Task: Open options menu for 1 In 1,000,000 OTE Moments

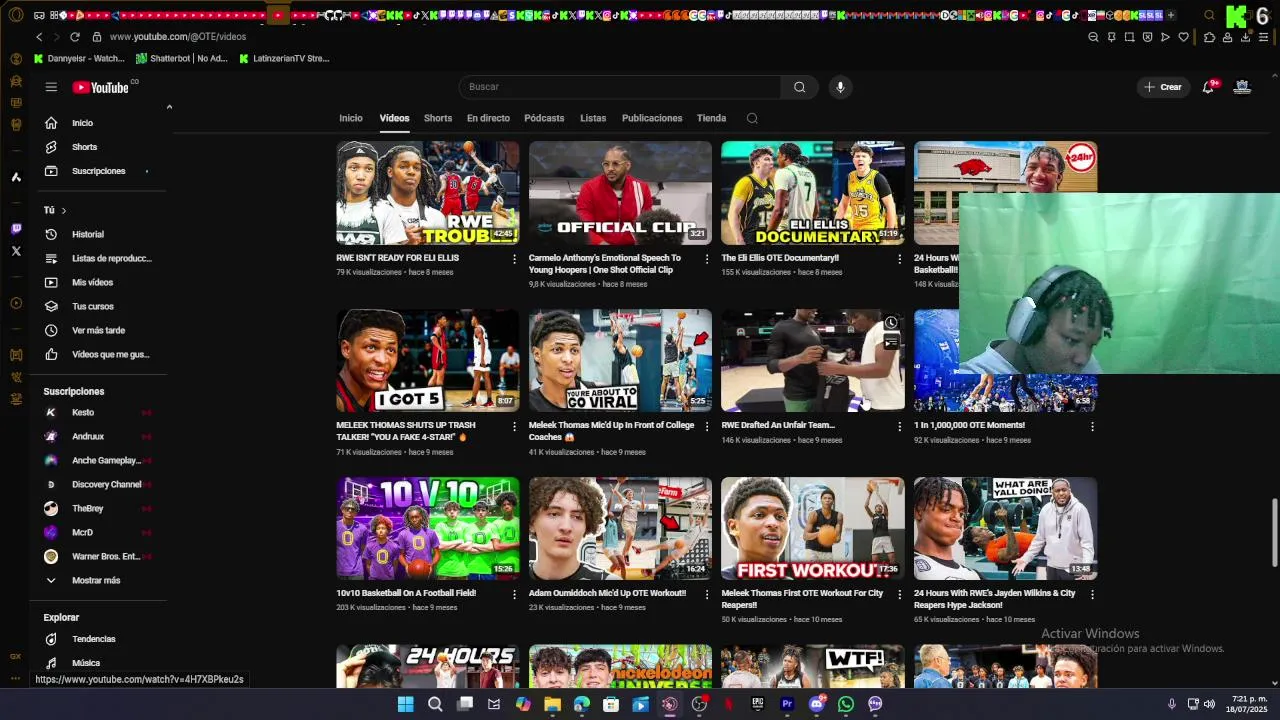Action: [x=1092, y=426]
